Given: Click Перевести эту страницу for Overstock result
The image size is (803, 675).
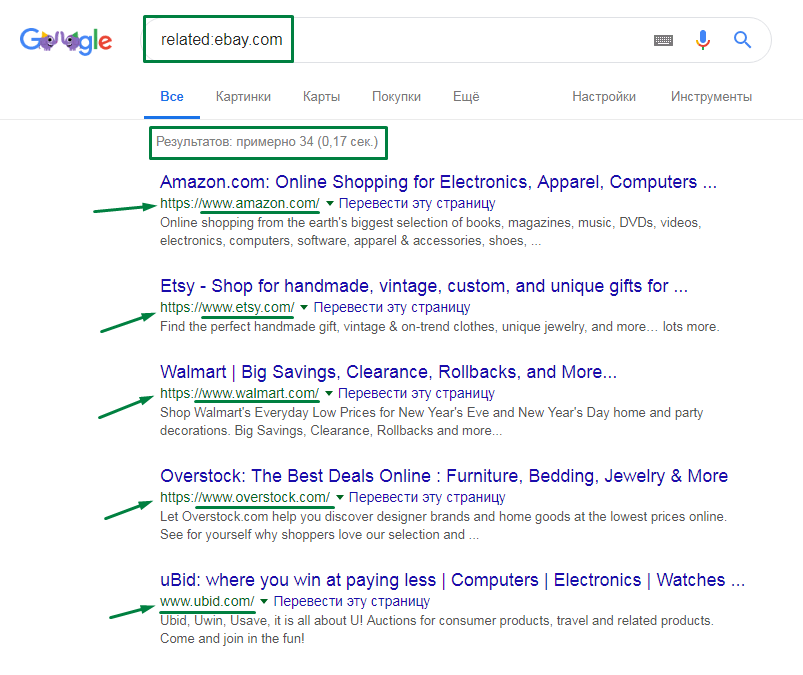Looking at the screenshot, I should click(x=427, y=497).
